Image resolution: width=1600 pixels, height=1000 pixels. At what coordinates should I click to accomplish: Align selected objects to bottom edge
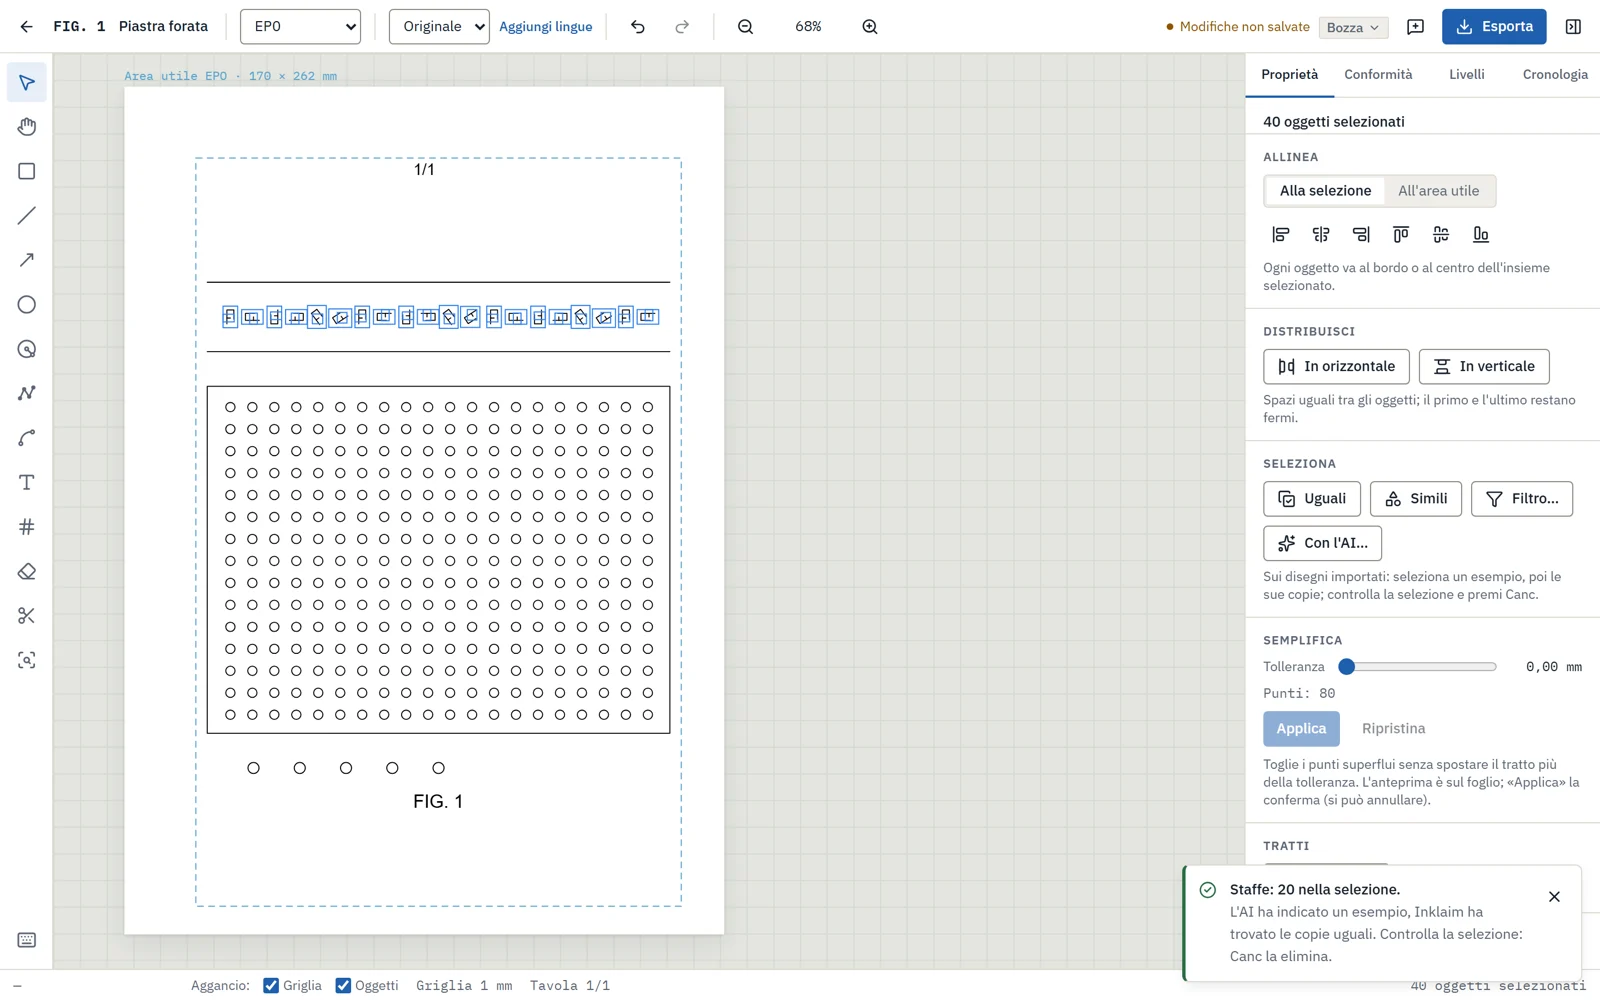pyautogui.click(x=1481, y=234)
